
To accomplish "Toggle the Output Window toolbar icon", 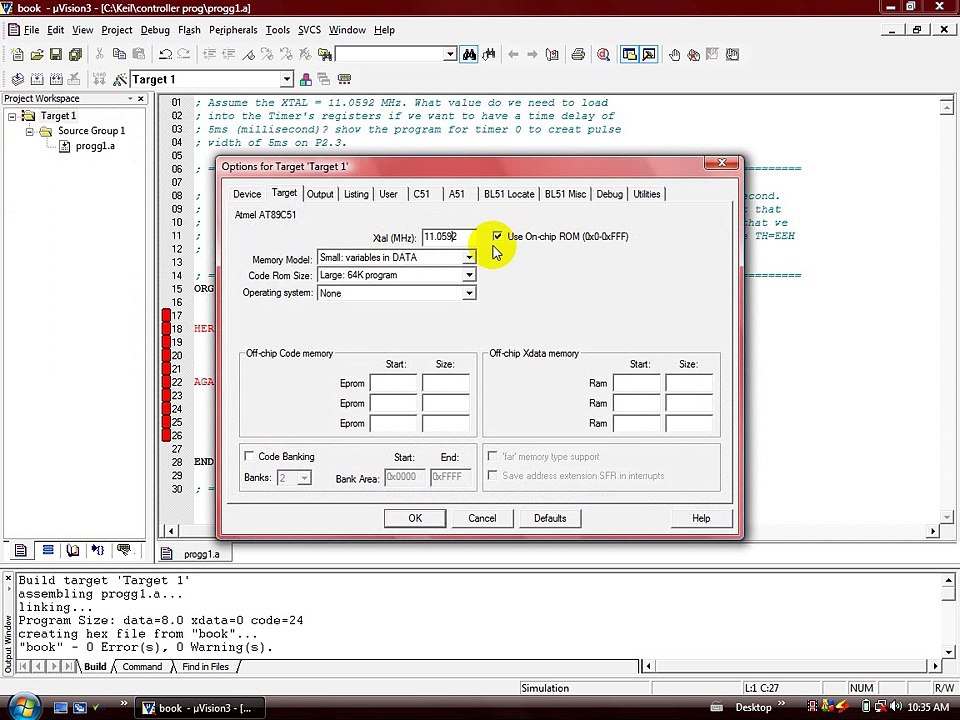I will [x=649, y=54].
